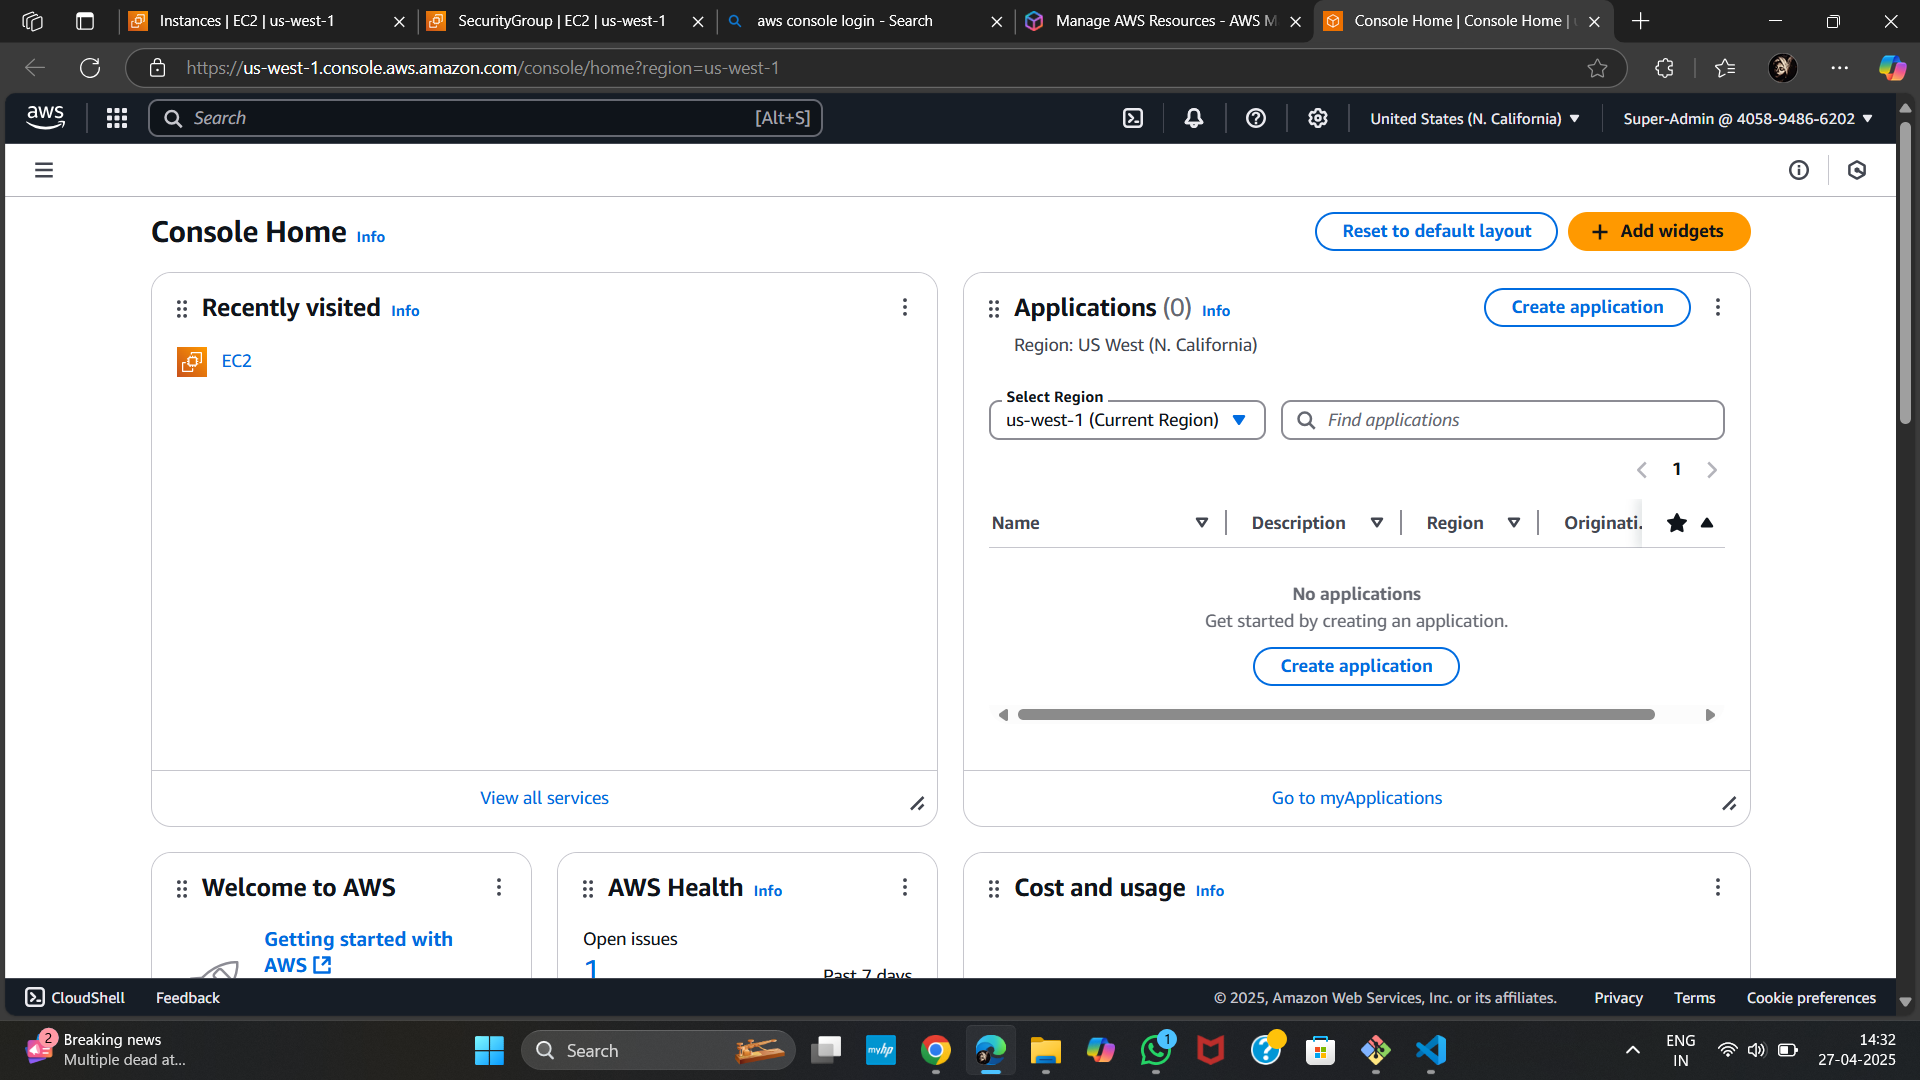
Task: Open Console Home Info link
Action: pyautogui.click(x=371, y=237)
